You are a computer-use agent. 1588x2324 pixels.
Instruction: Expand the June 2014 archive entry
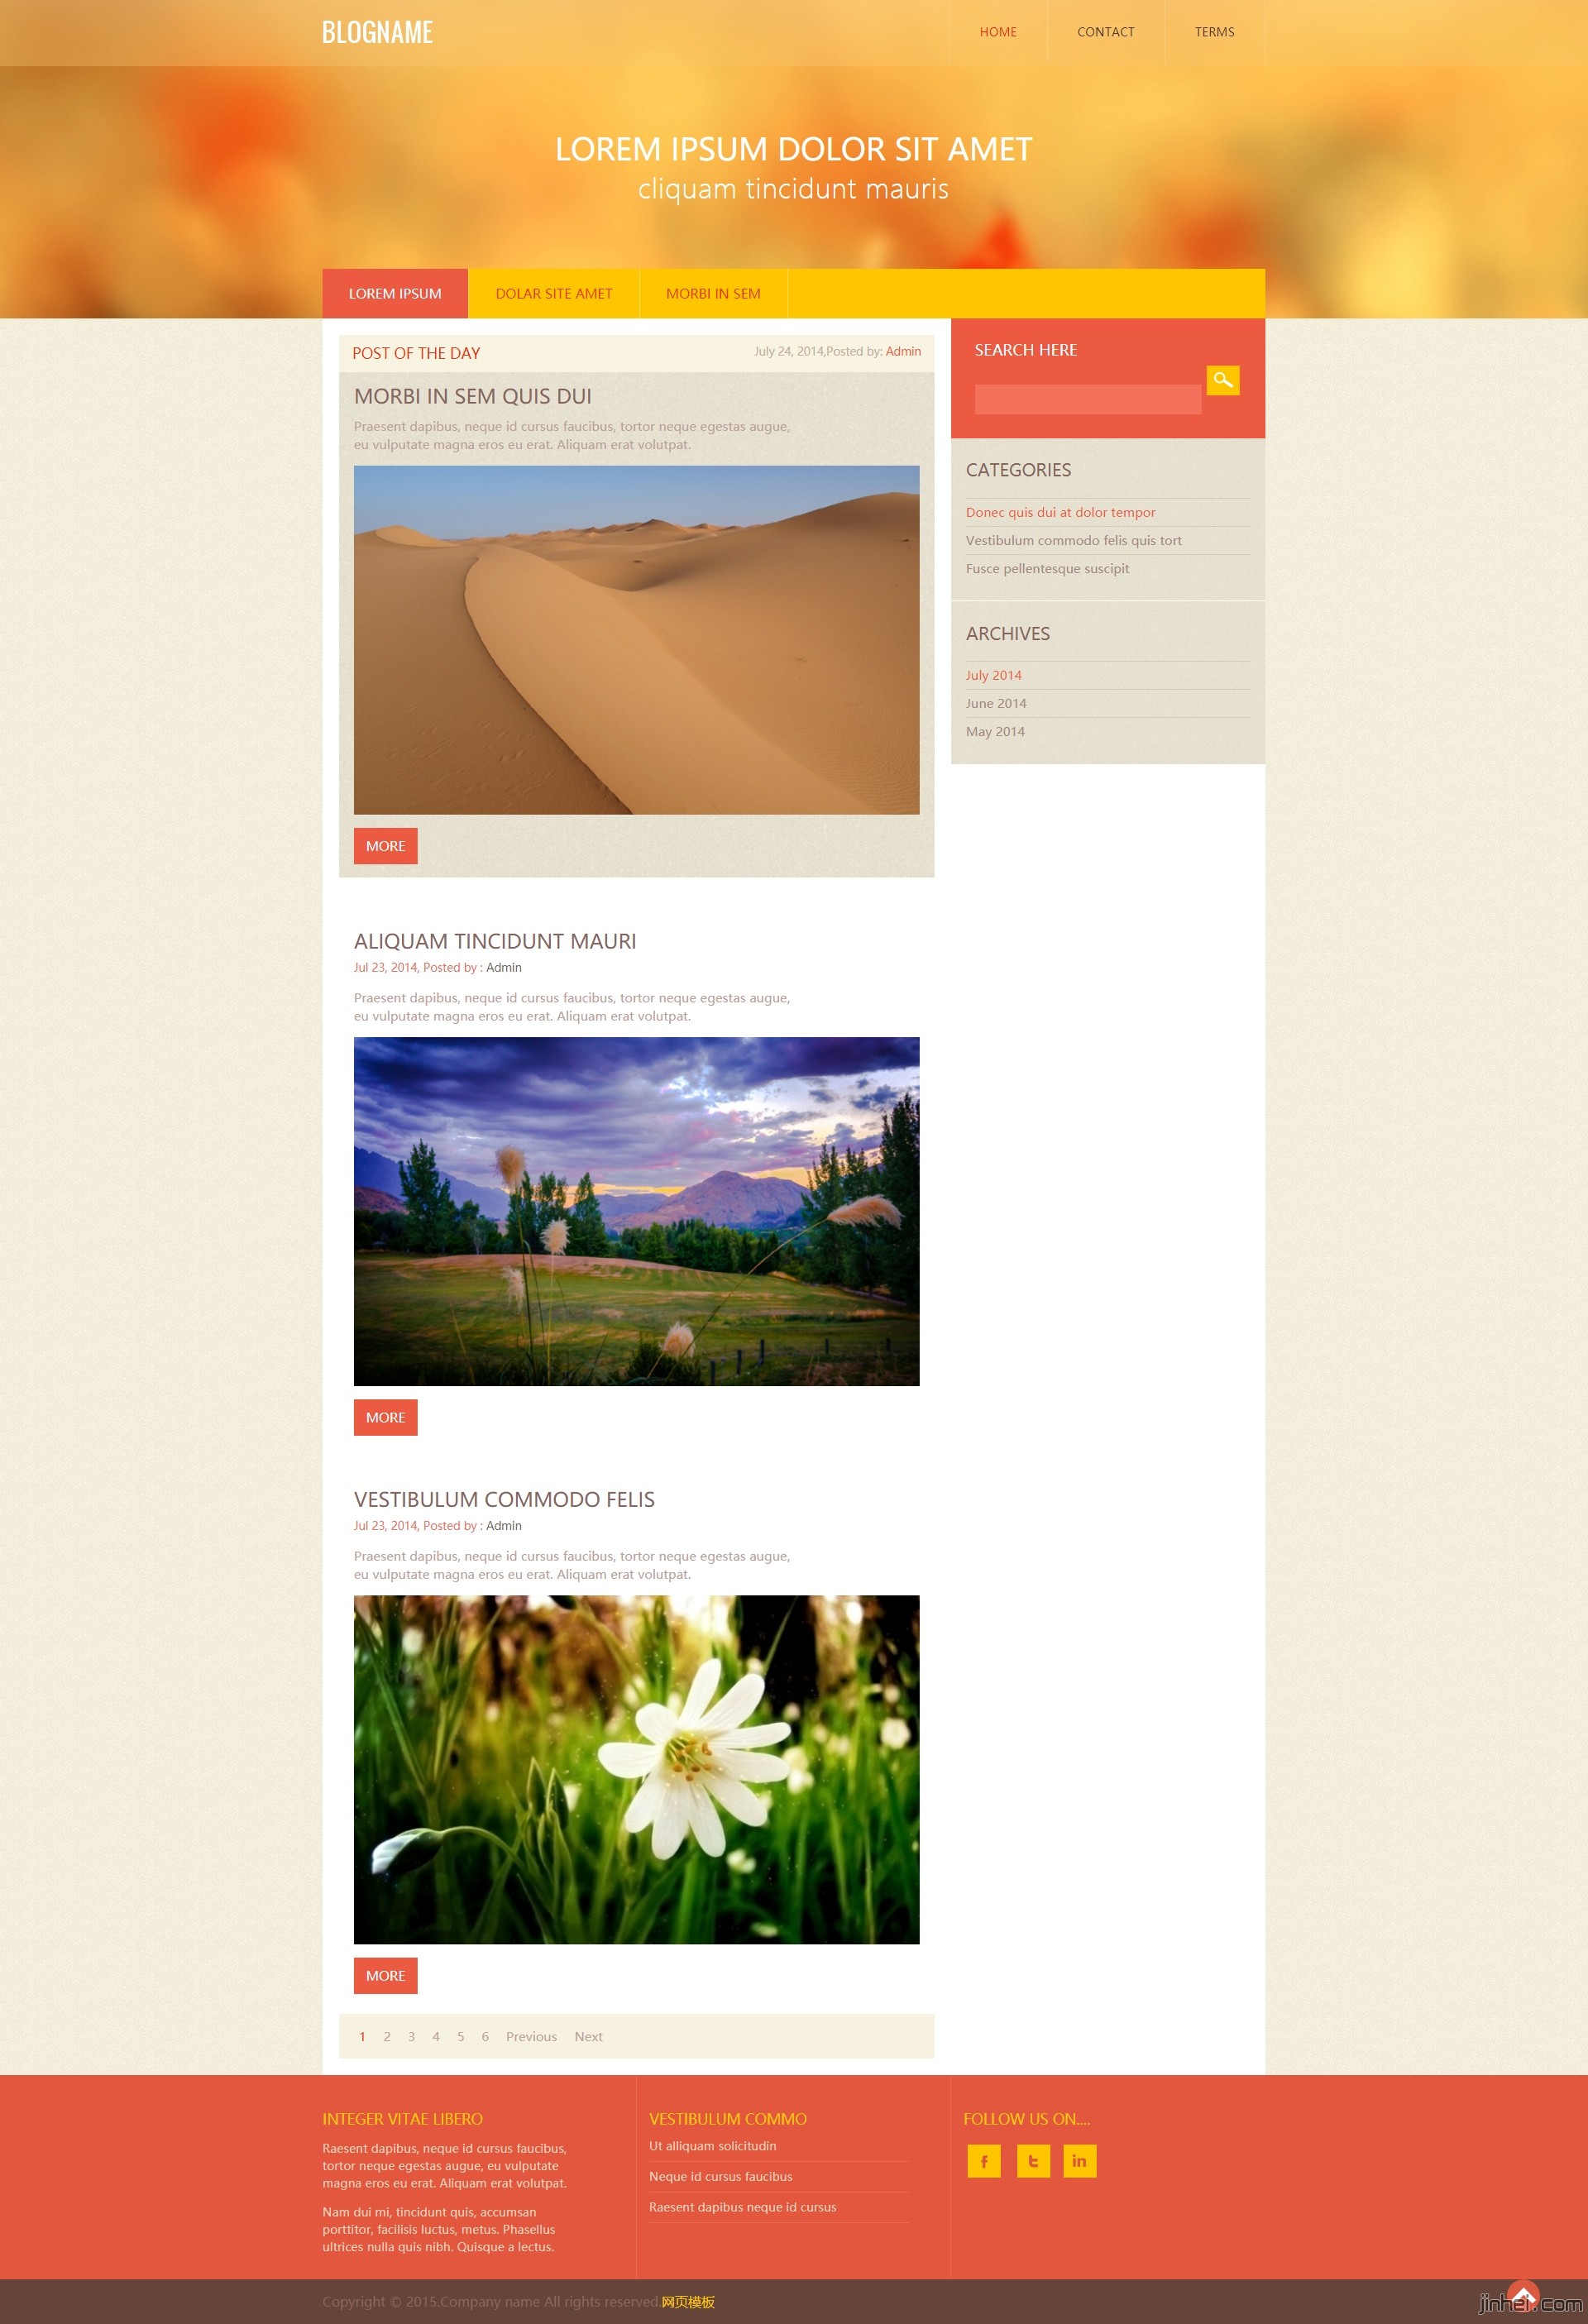(x=992, y=701)
